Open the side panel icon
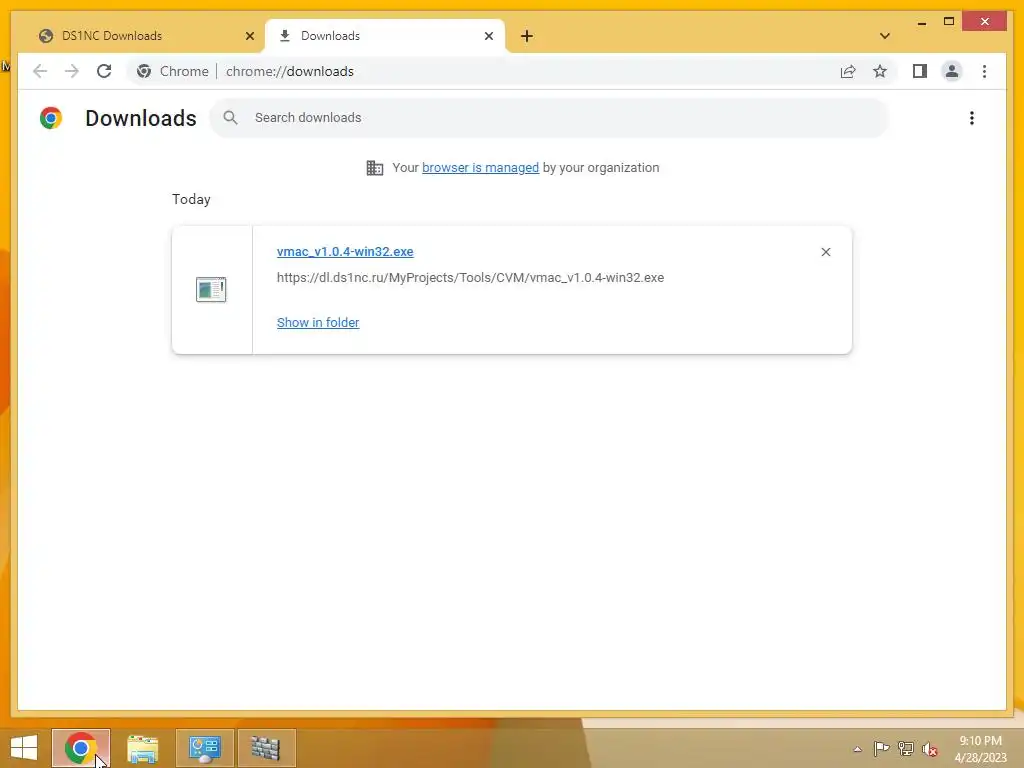The width and height of the screenshot is (1024, 768). tap(920, 71)
